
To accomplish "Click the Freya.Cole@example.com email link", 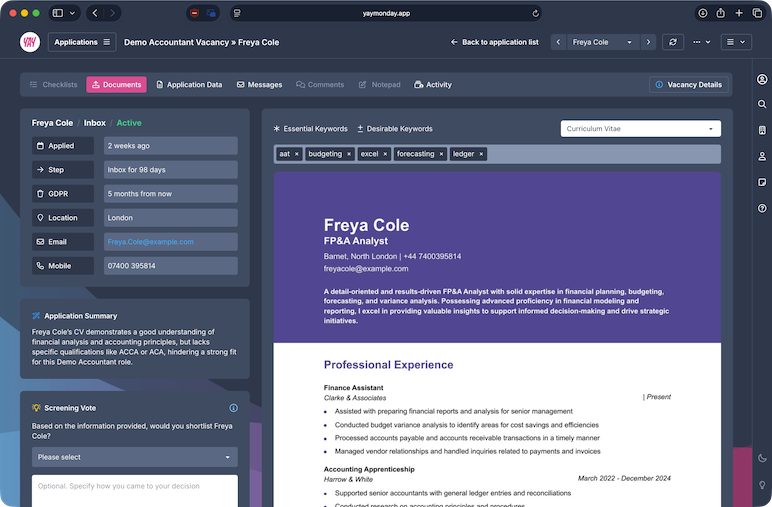I will (x=150, y=242).
